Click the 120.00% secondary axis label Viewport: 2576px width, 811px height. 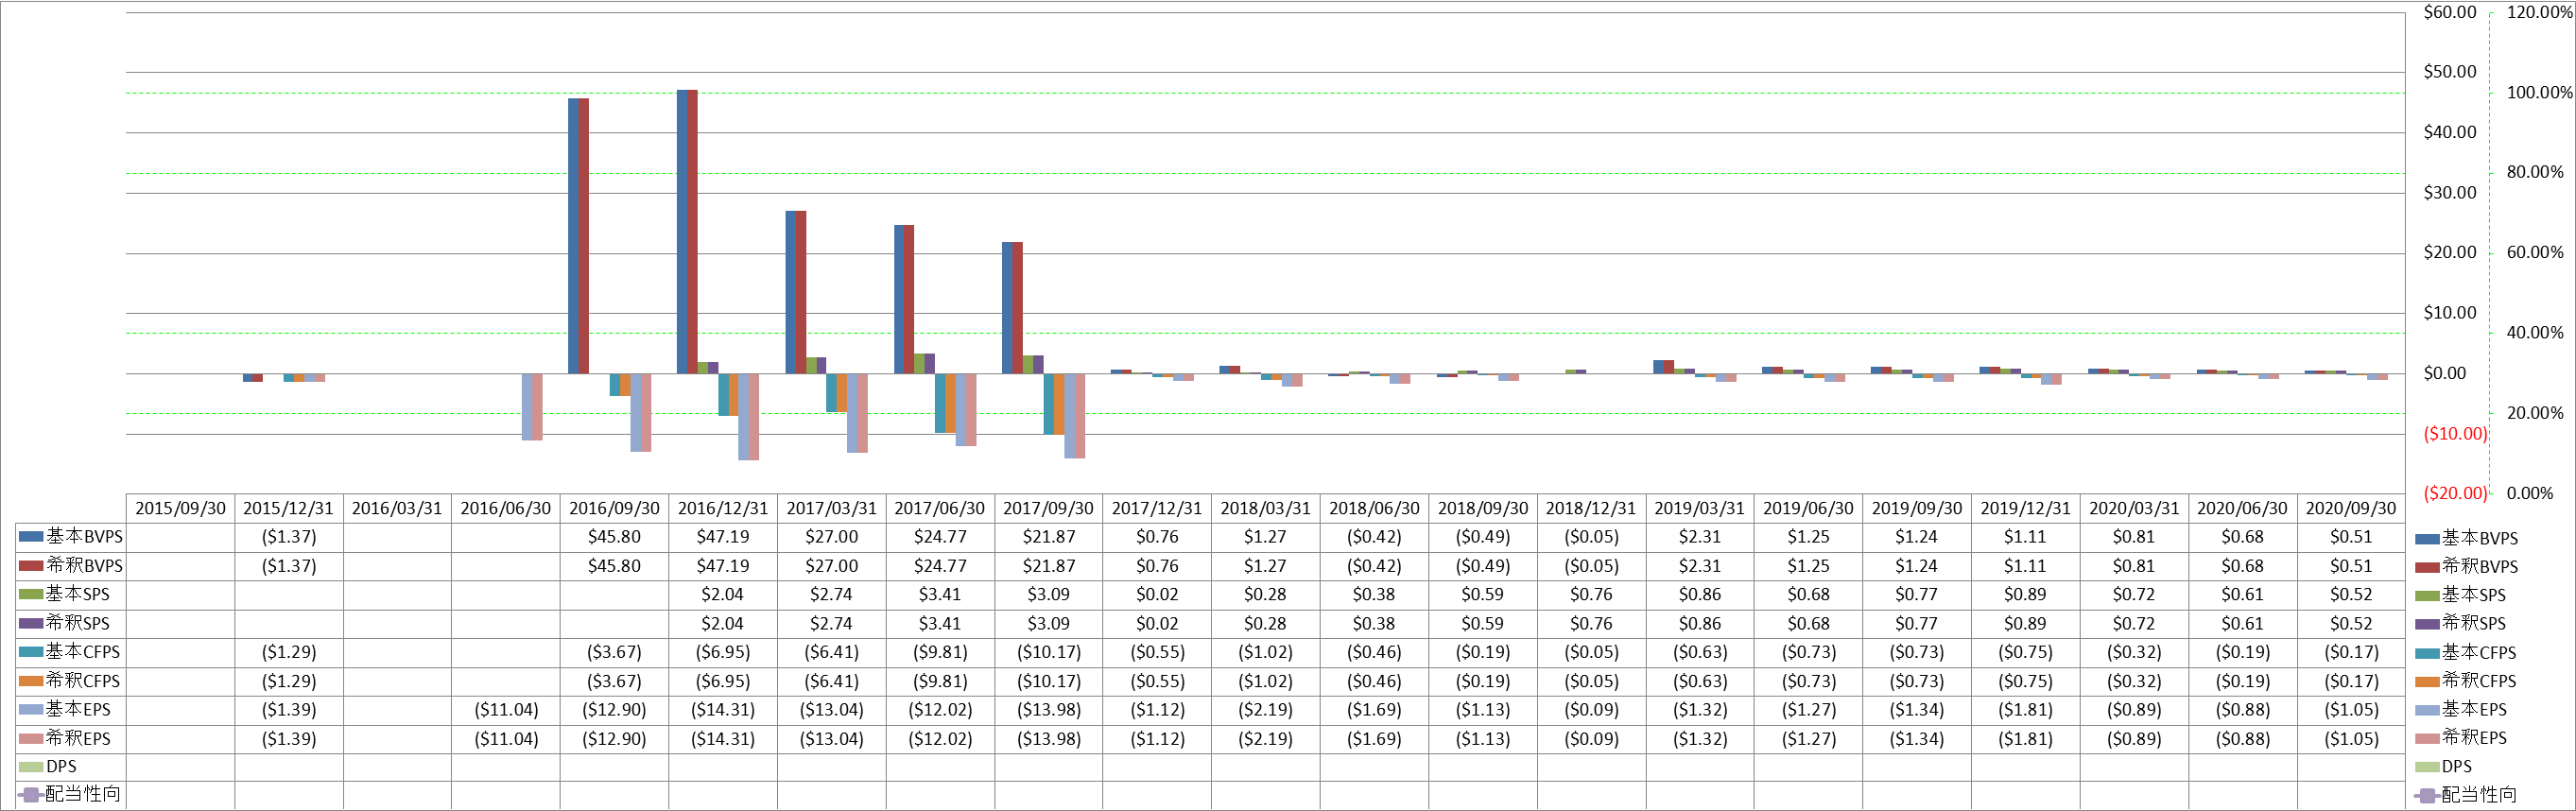2540,12
